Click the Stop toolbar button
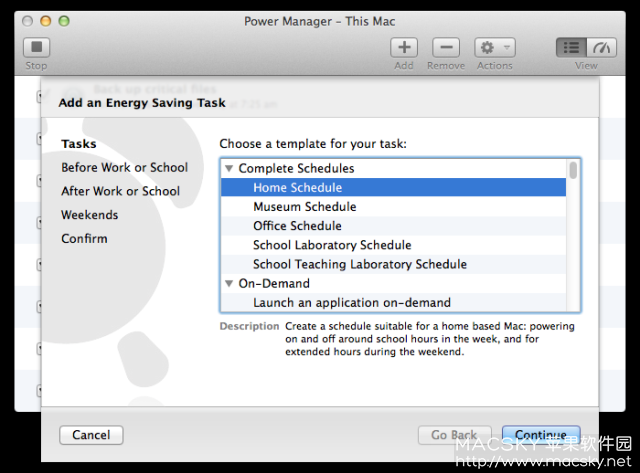640x473 pixels. (36, 47)
